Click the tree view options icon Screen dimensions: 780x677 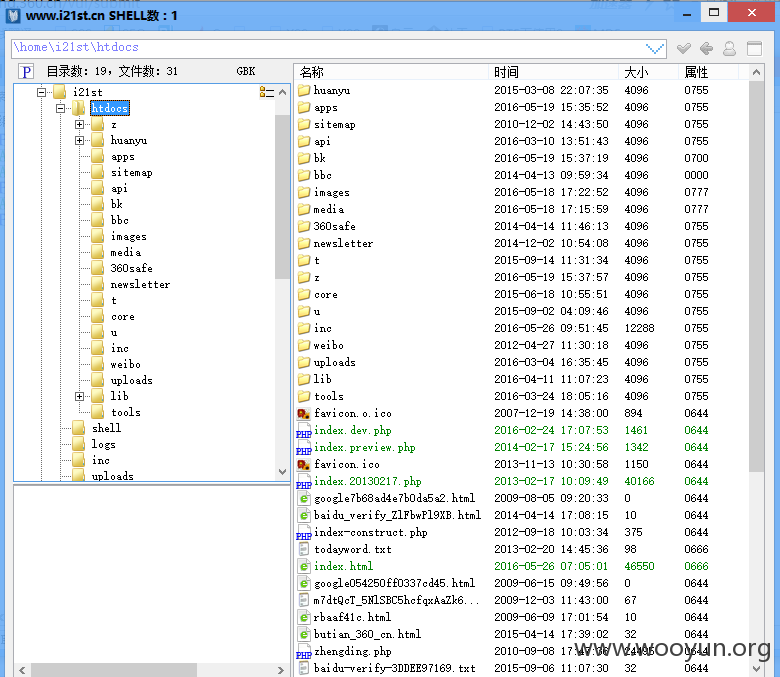(267, 92)
